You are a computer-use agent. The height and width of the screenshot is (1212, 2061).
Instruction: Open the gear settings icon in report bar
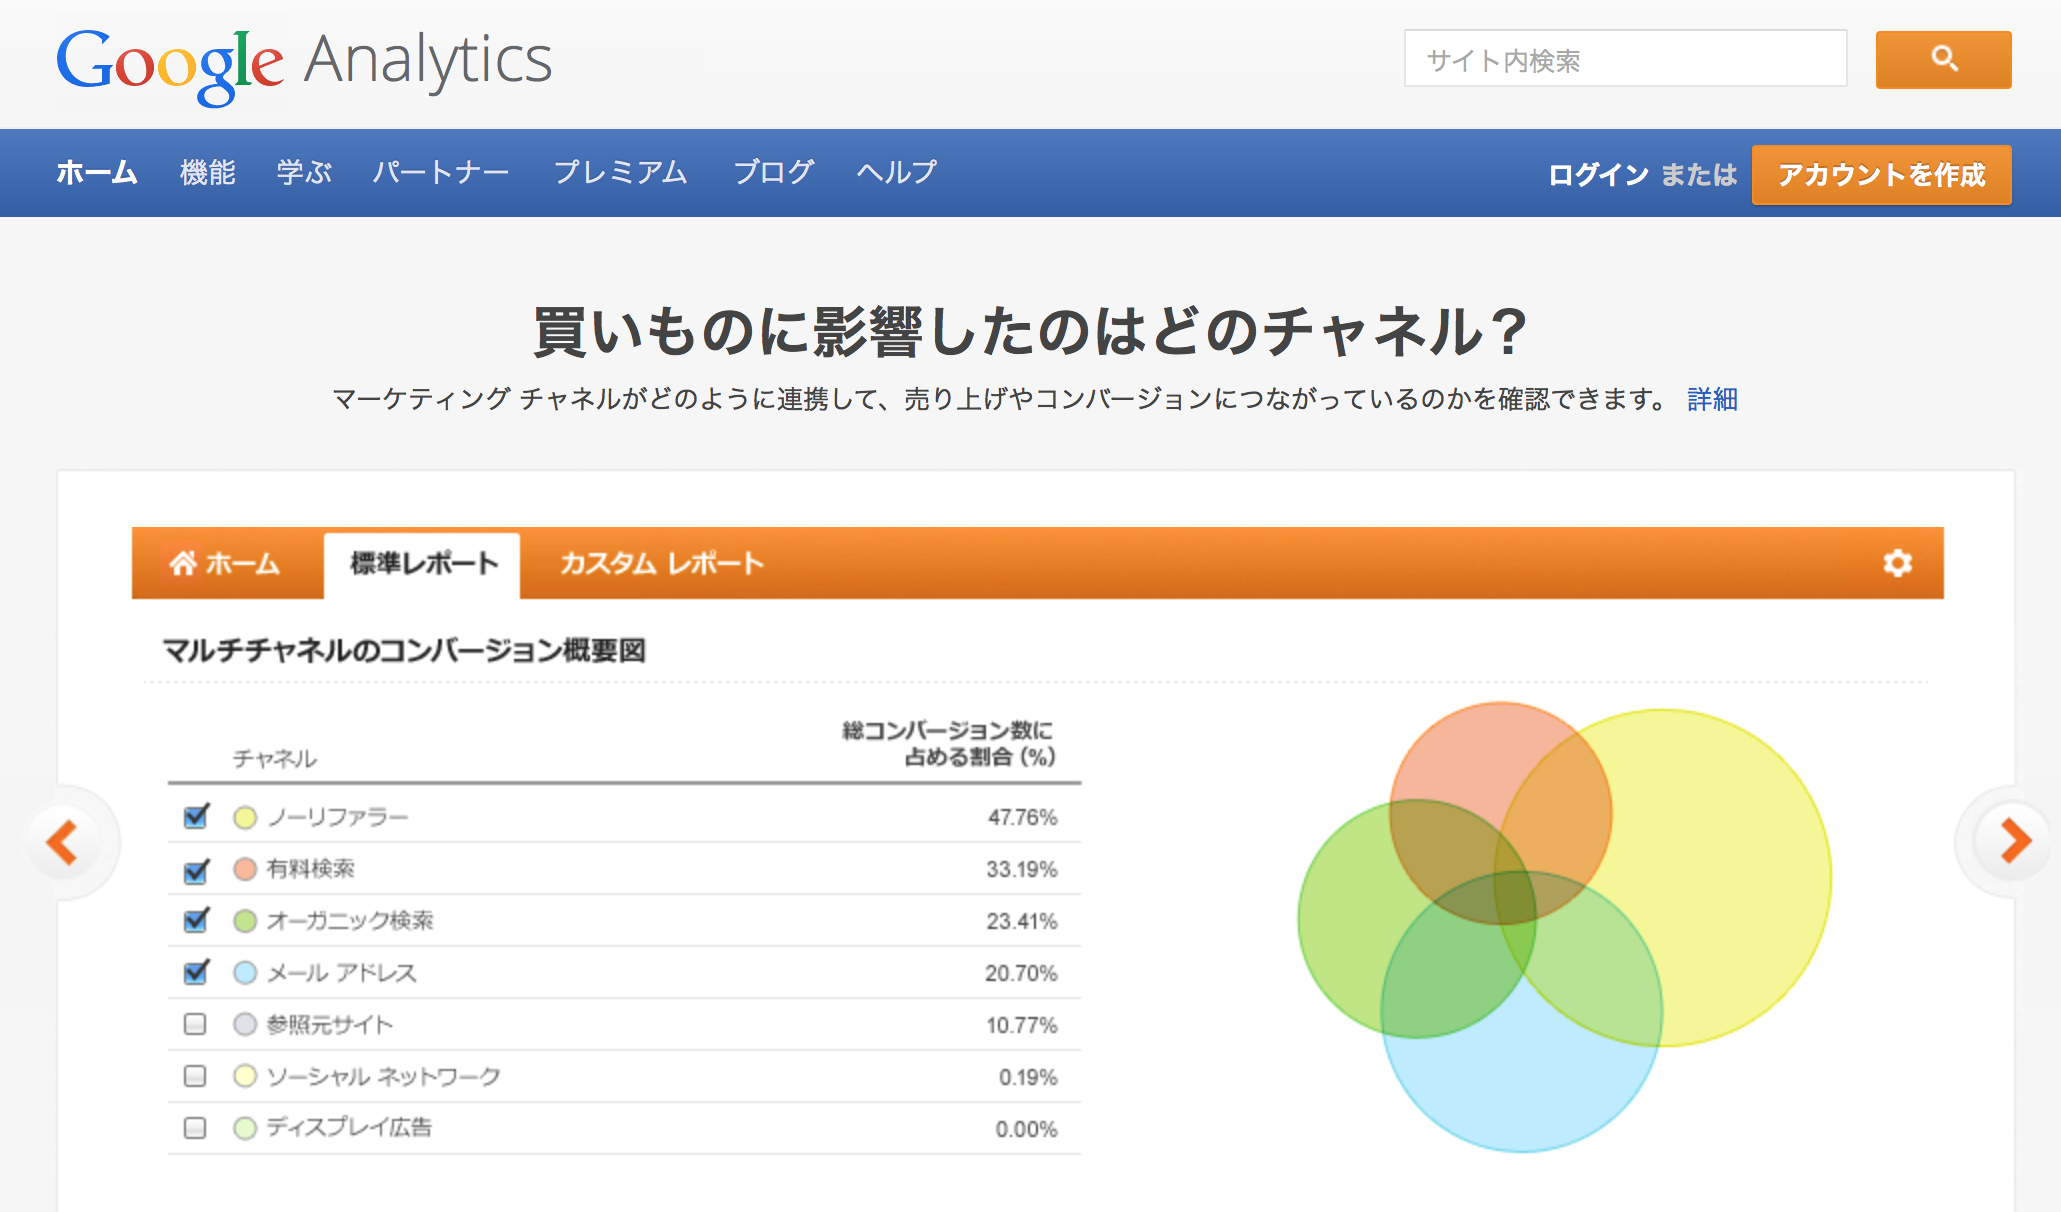click(1897, 563)
